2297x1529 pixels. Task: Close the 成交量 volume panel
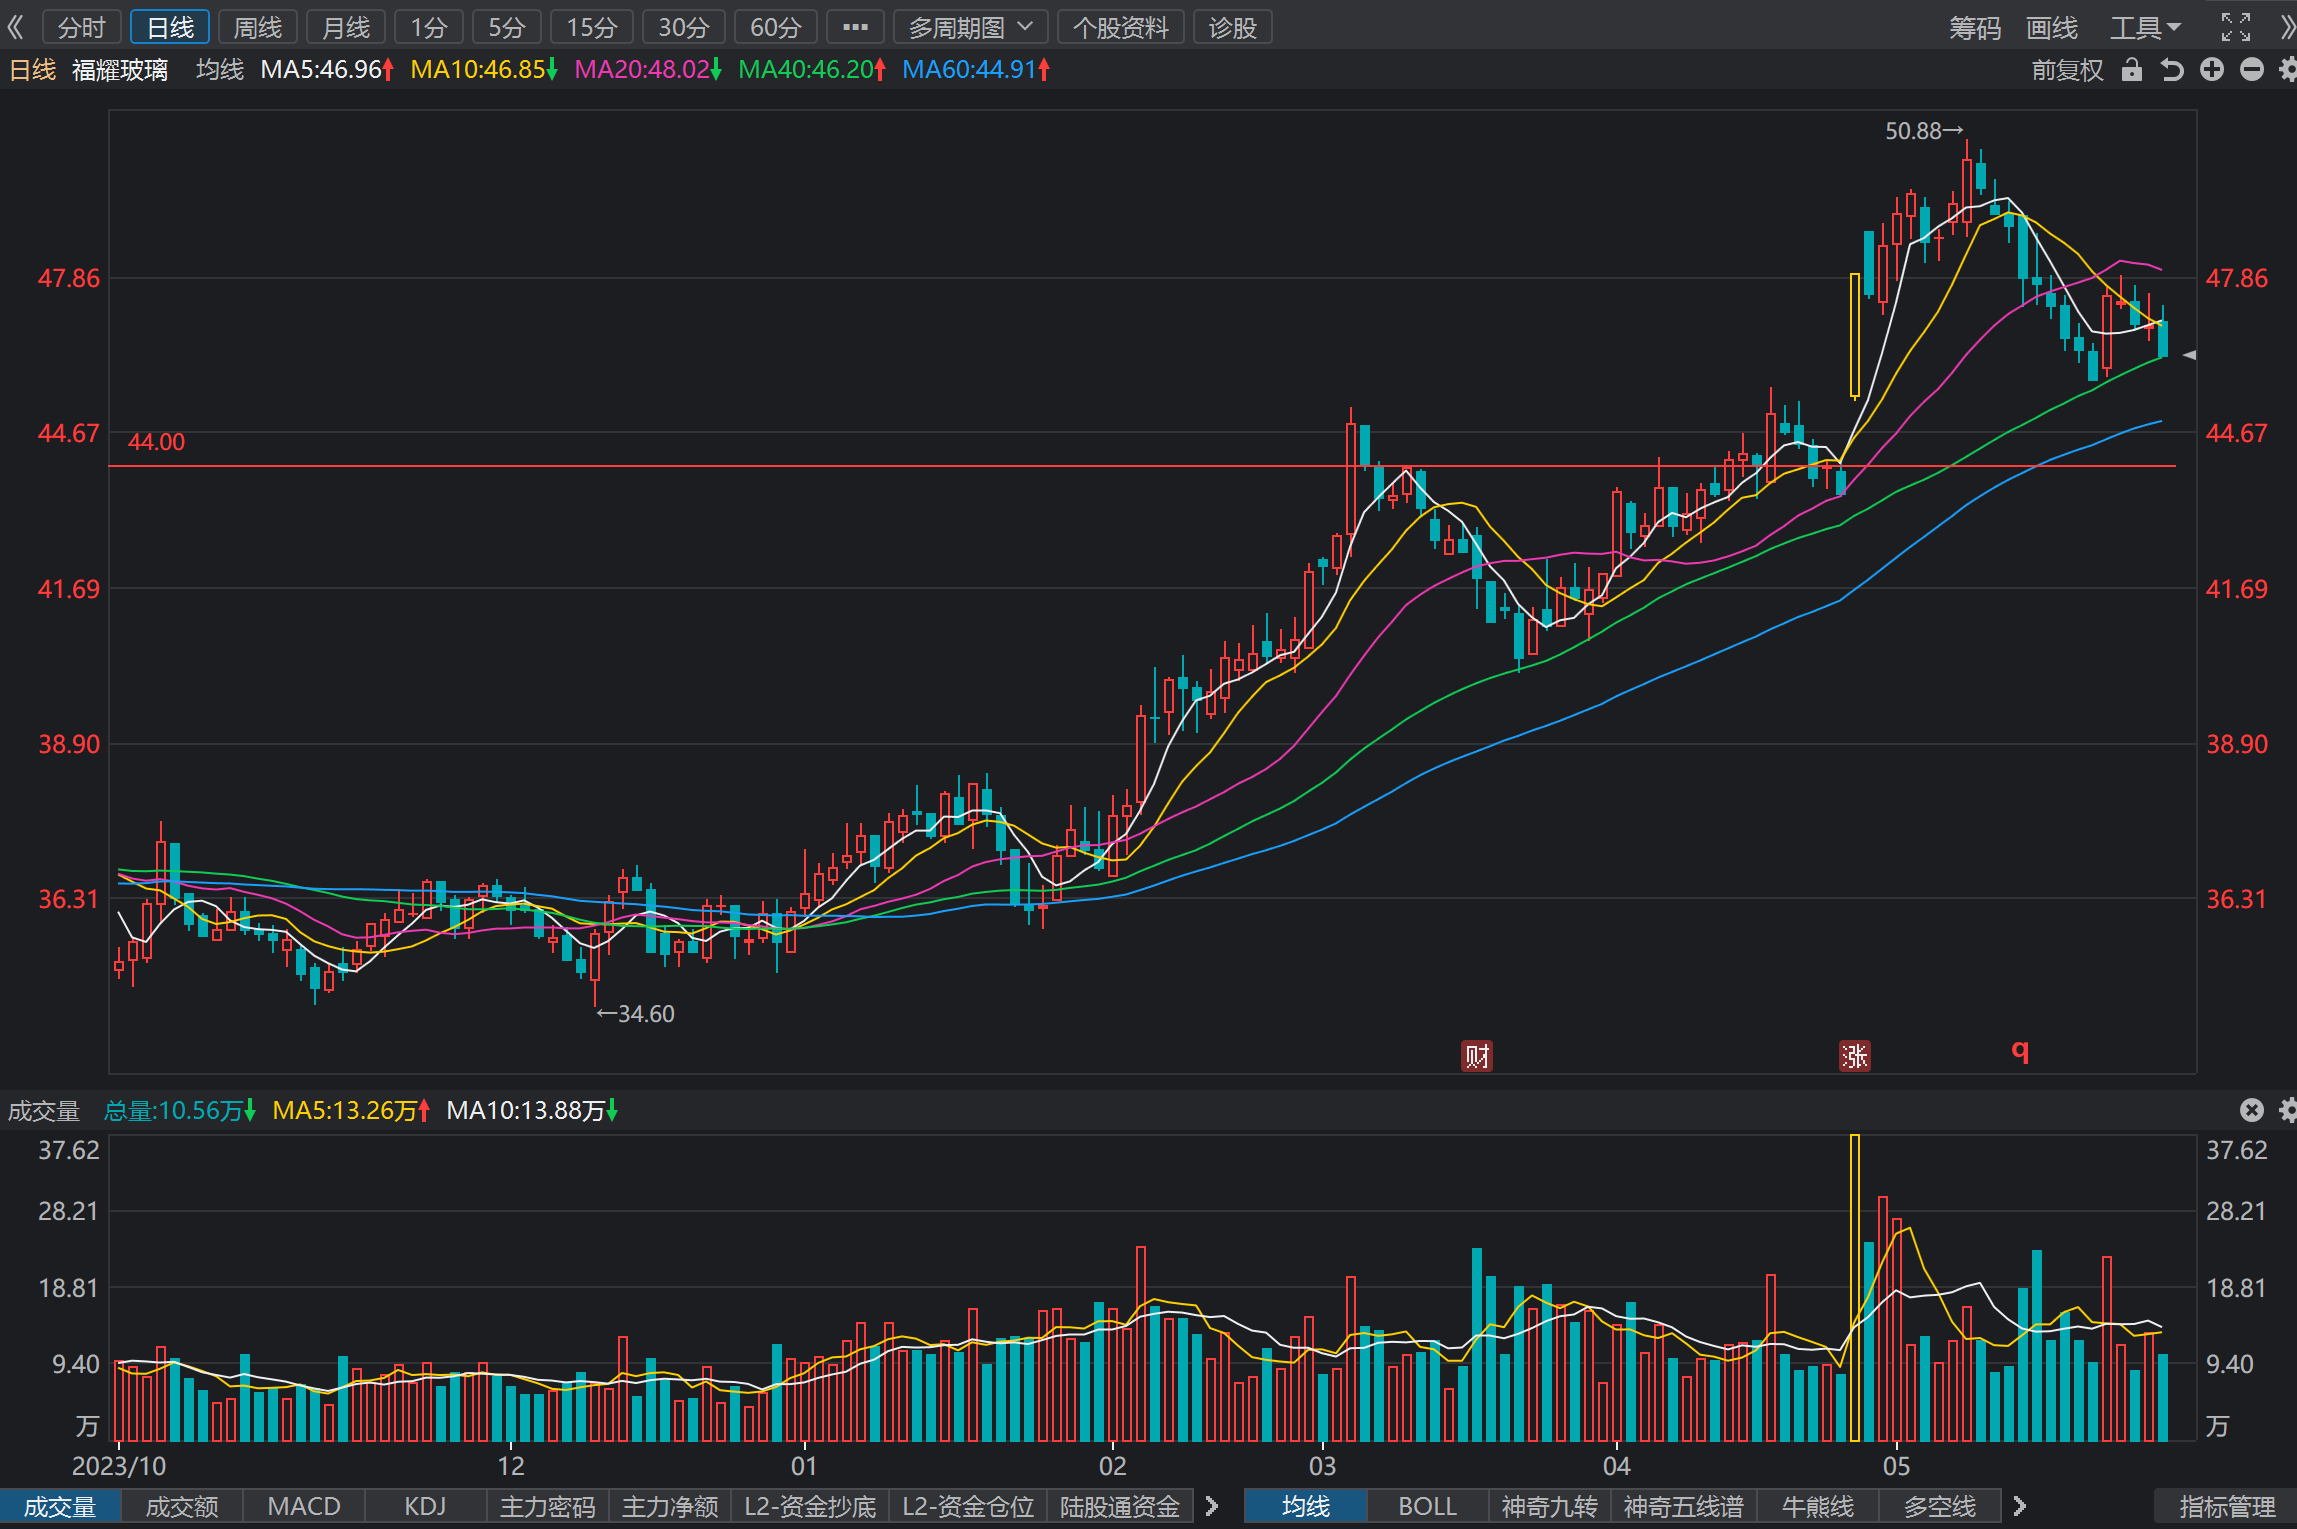click(2251, 1110)
